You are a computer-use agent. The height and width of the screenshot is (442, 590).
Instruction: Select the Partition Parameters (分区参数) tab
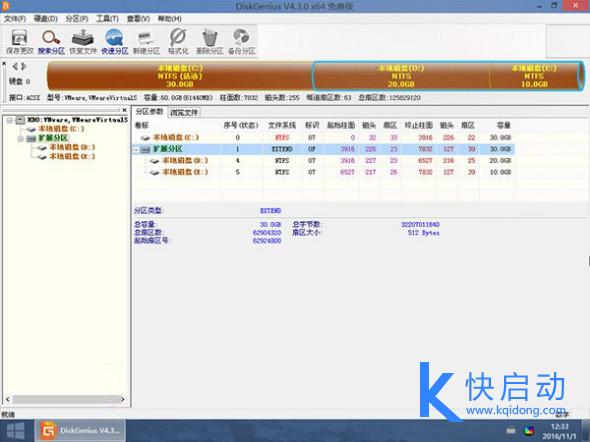(x=149, y=112)
